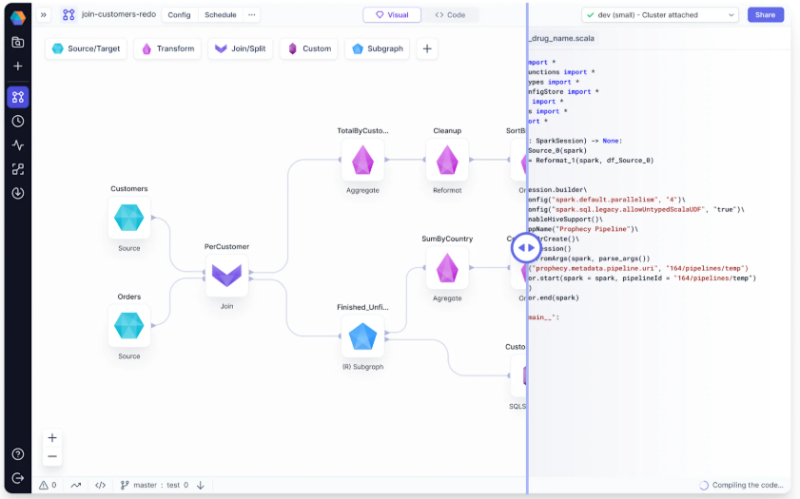Click the logout icon in sidebar
This screenshot has width=800, height=499.
click(x=18, y=478)
